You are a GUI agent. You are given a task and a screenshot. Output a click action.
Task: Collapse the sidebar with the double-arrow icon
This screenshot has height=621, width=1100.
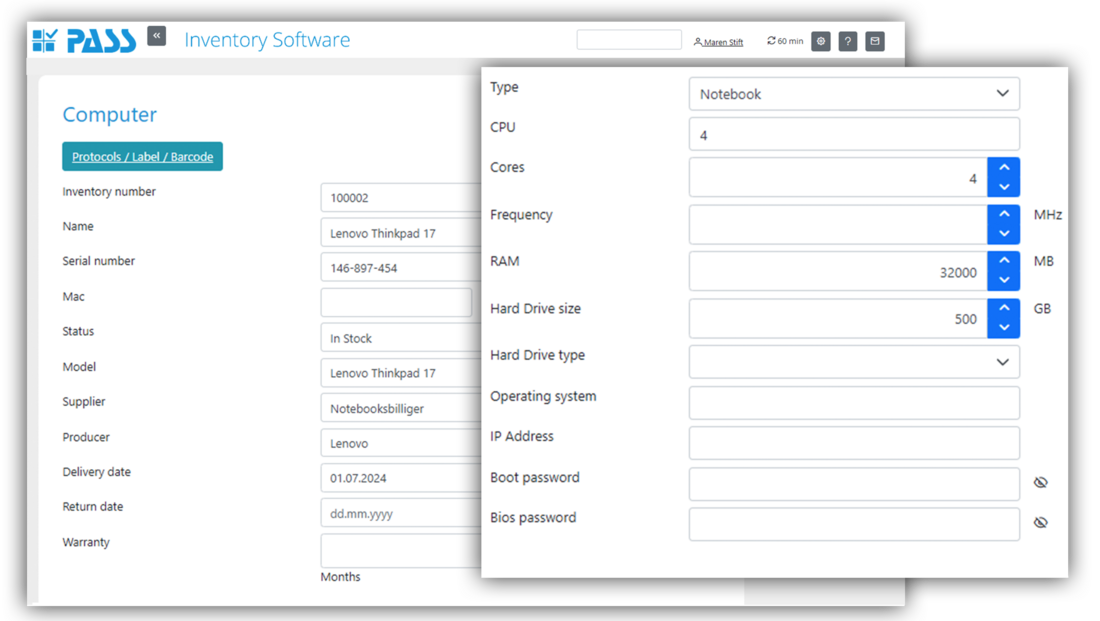point(156,35)
